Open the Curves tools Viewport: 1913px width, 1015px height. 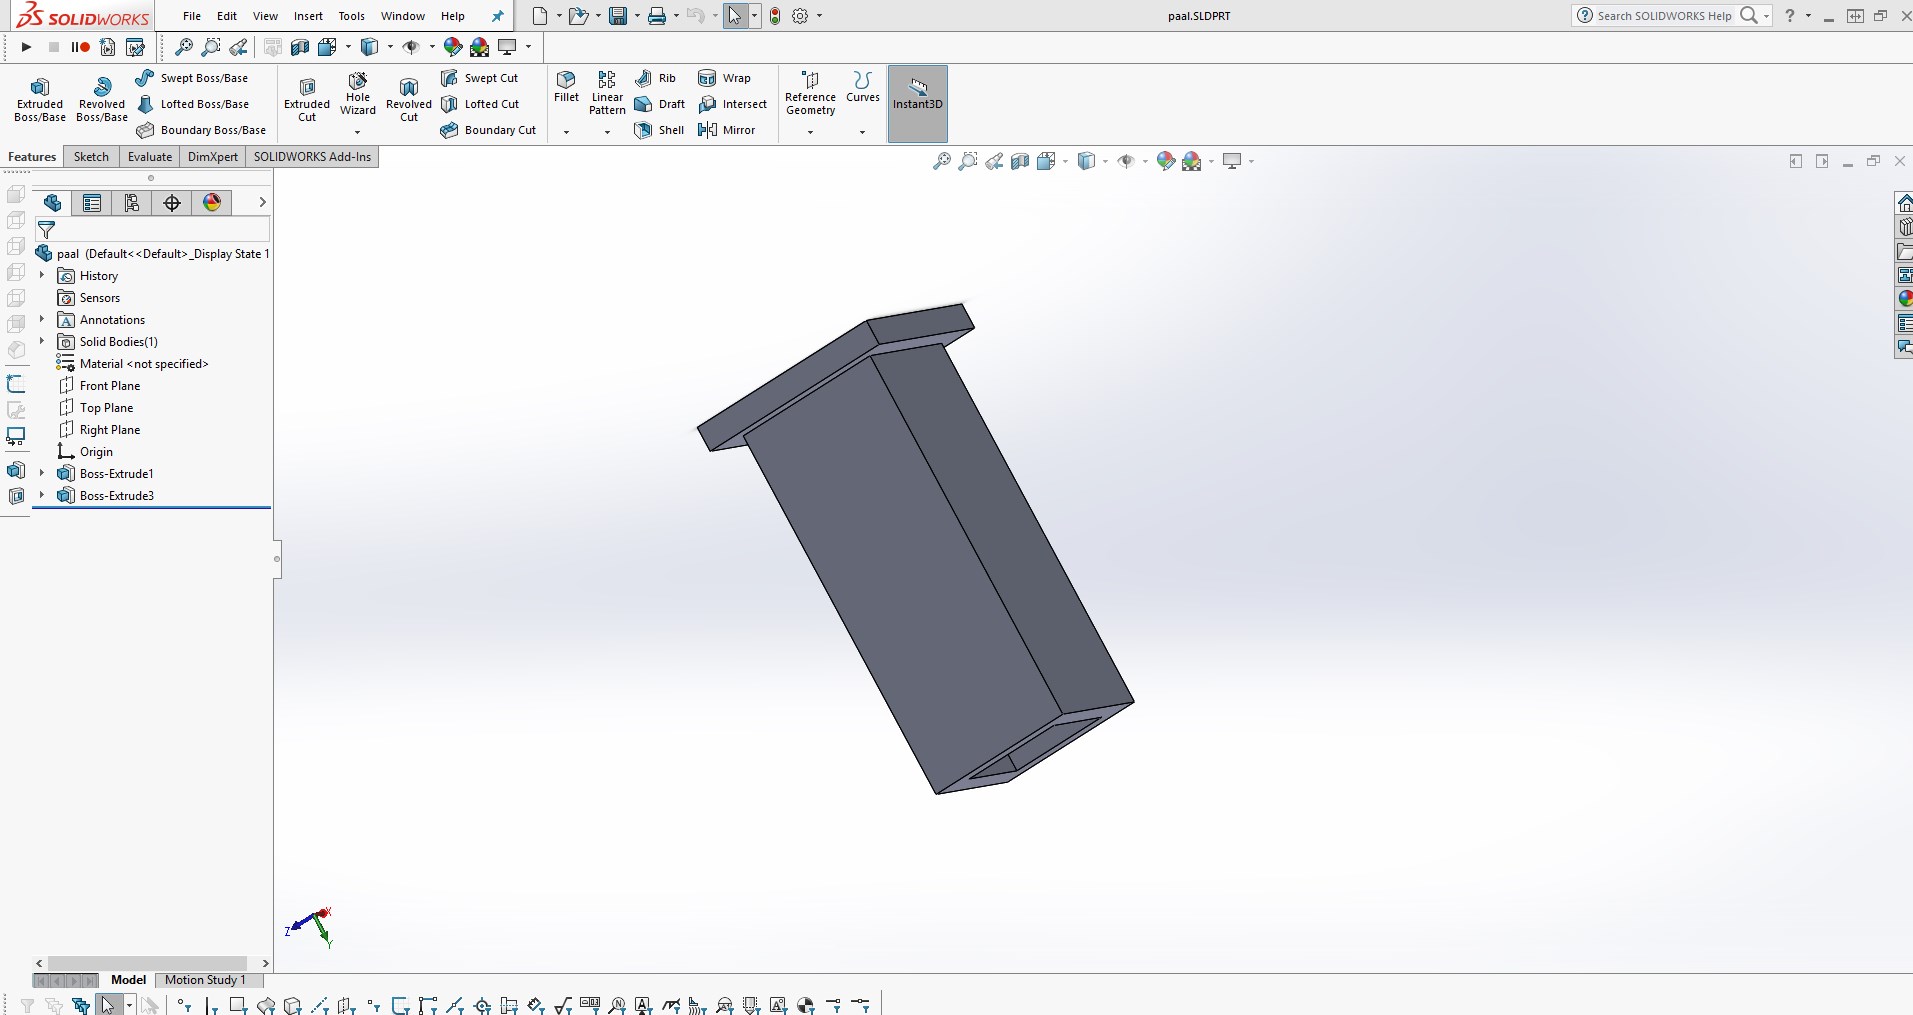click(x=863, y=87)
